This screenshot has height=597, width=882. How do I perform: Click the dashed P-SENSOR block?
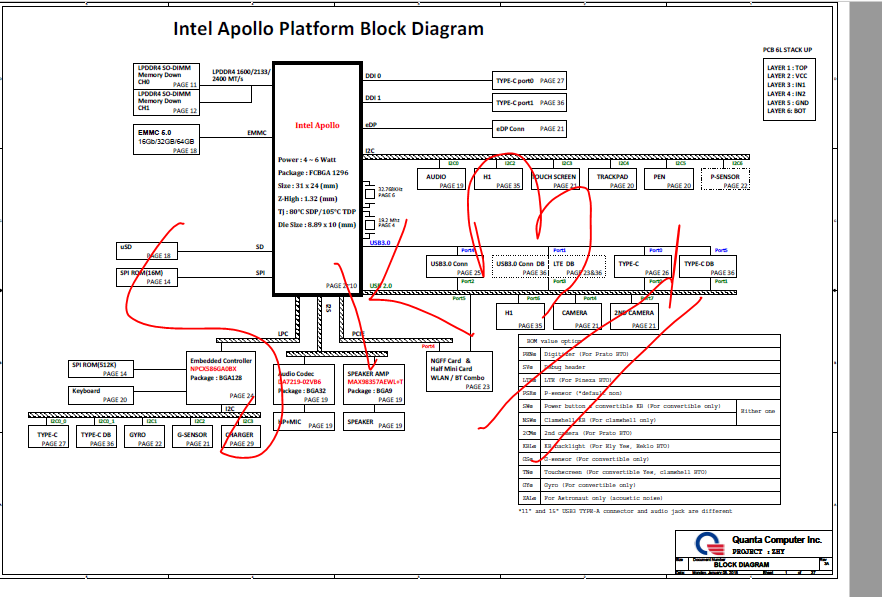726,179
